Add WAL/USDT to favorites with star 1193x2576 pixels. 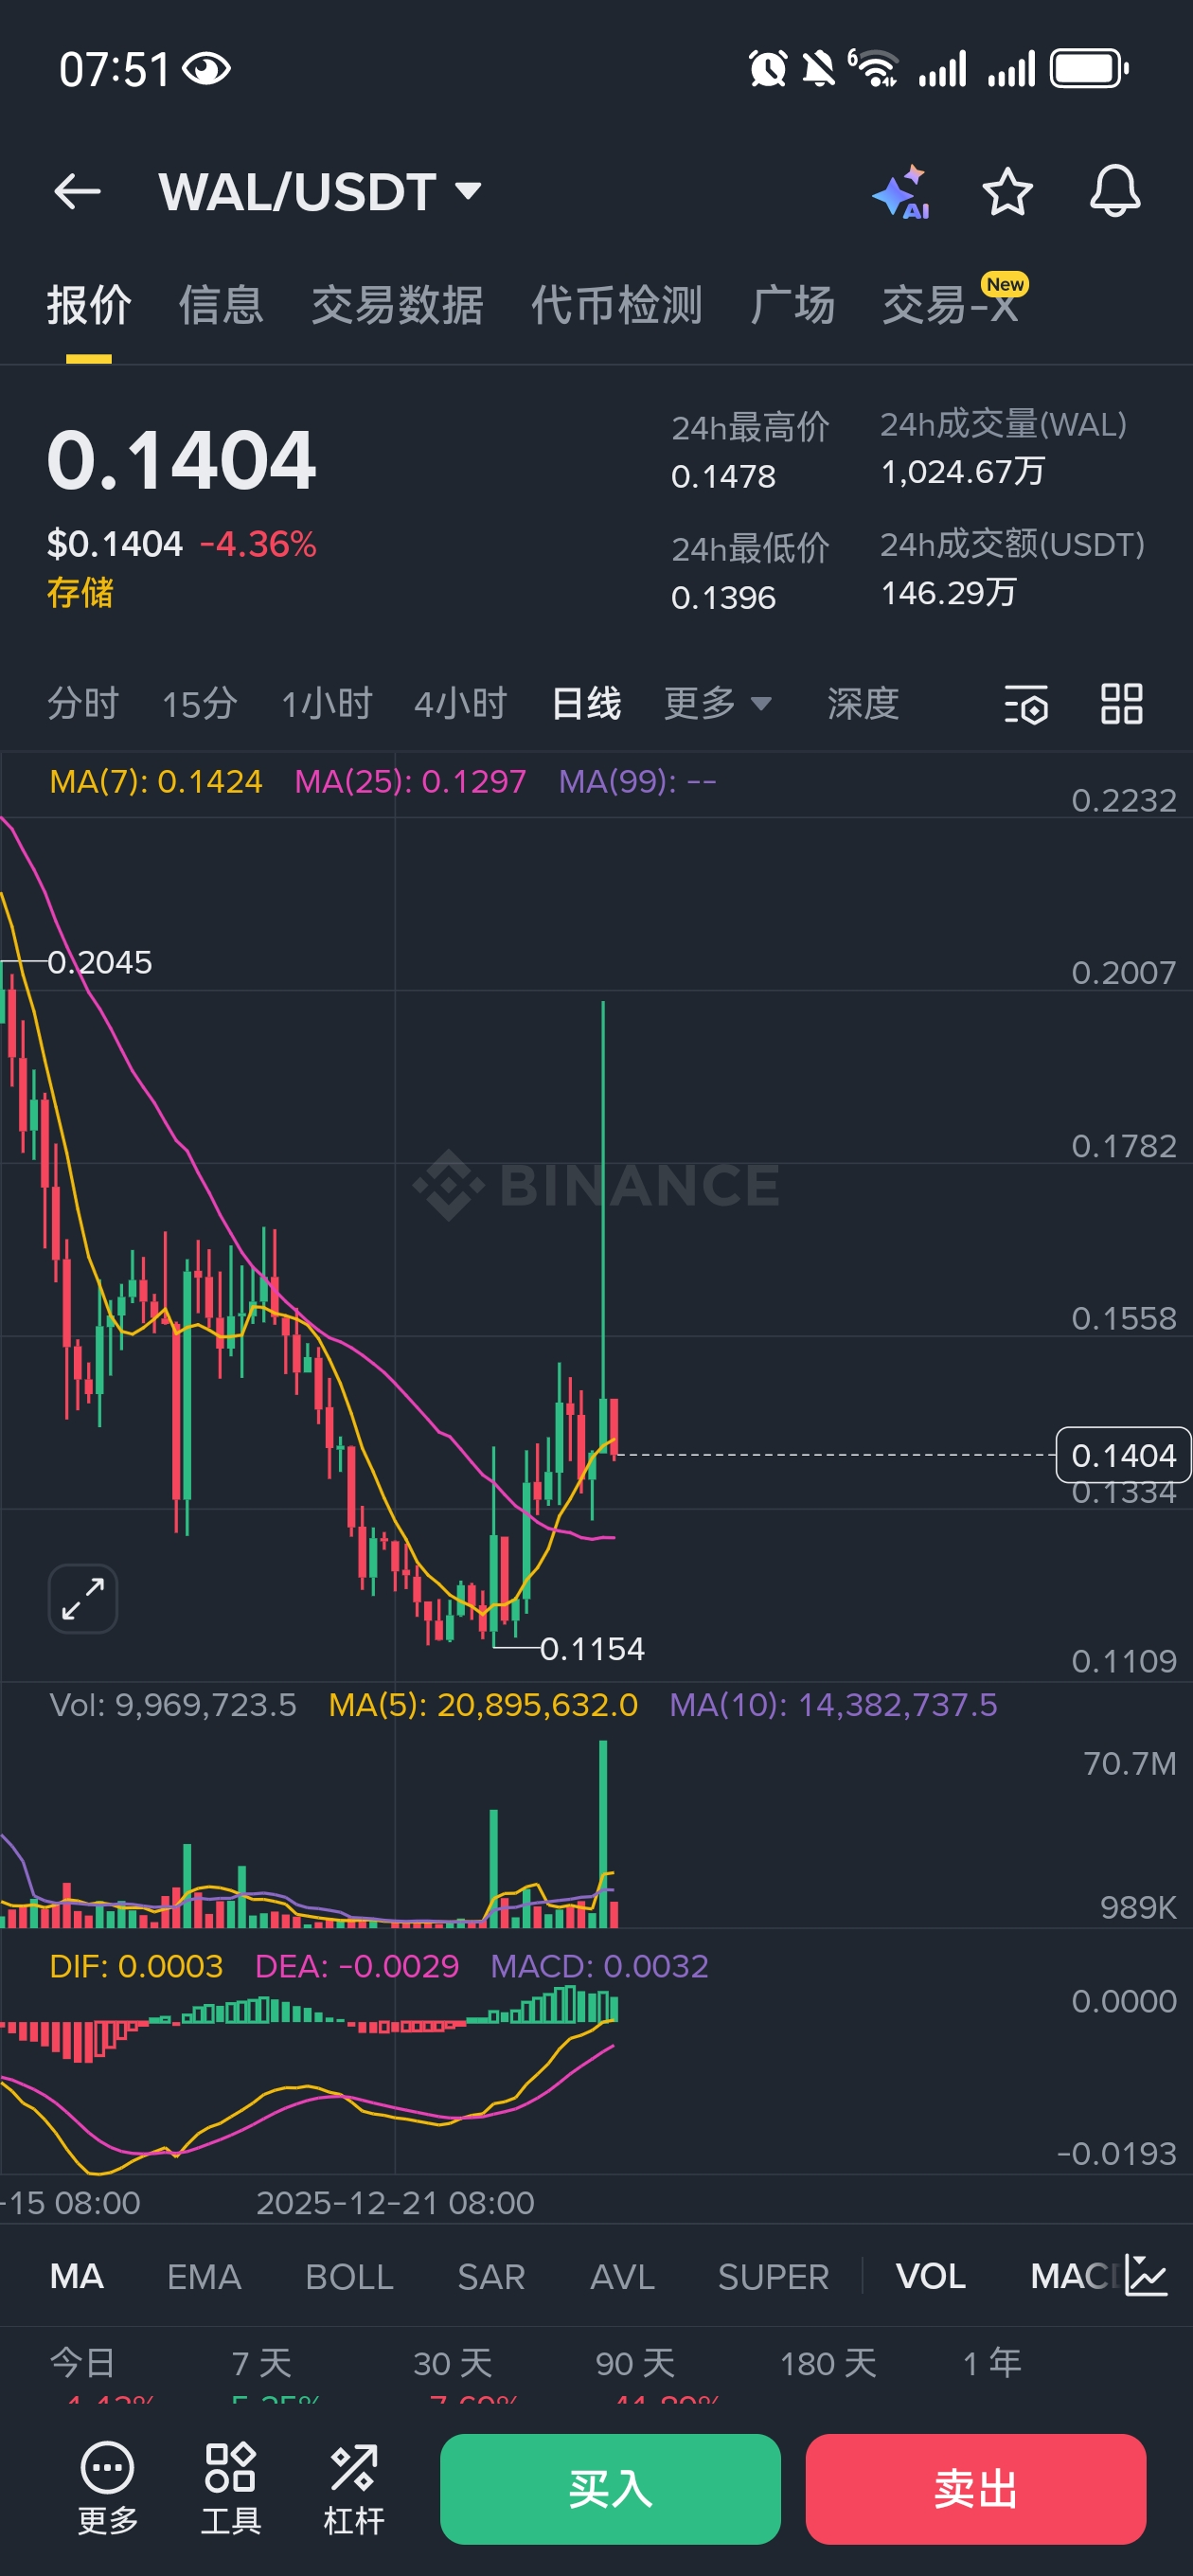tap(1007, 191)
